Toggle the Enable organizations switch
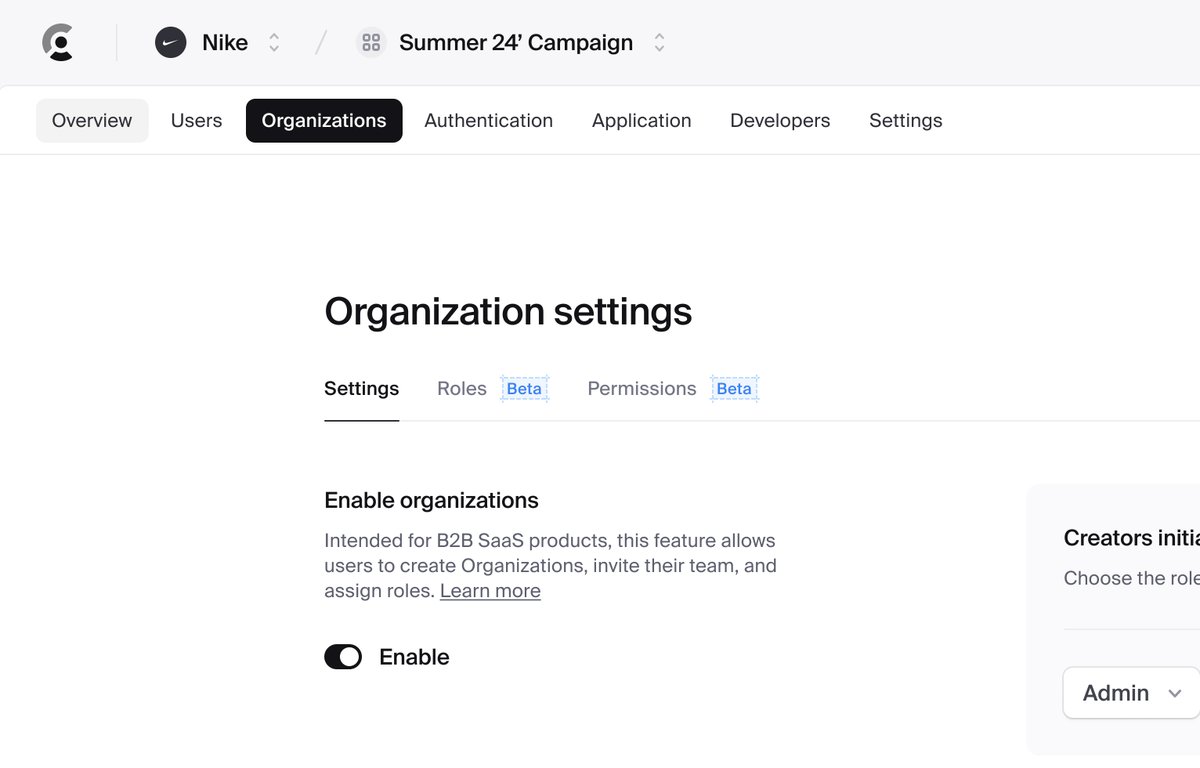 [343, 657]
